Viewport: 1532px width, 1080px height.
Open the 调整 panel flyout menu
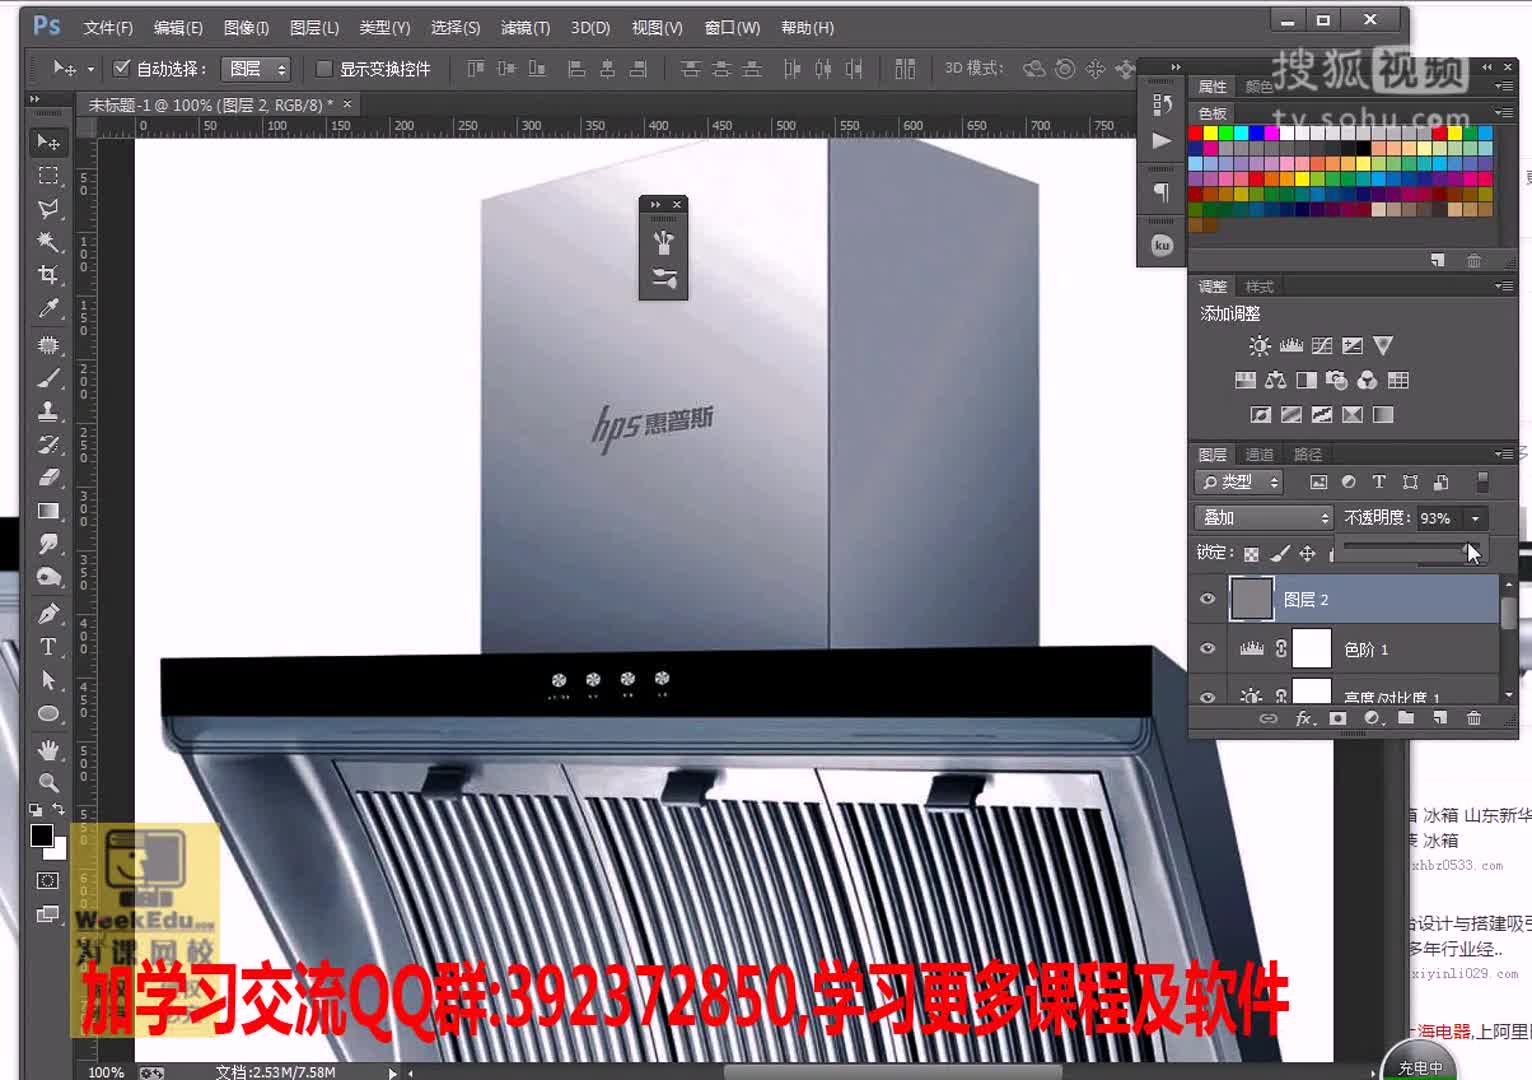(x=1503, y=286)
